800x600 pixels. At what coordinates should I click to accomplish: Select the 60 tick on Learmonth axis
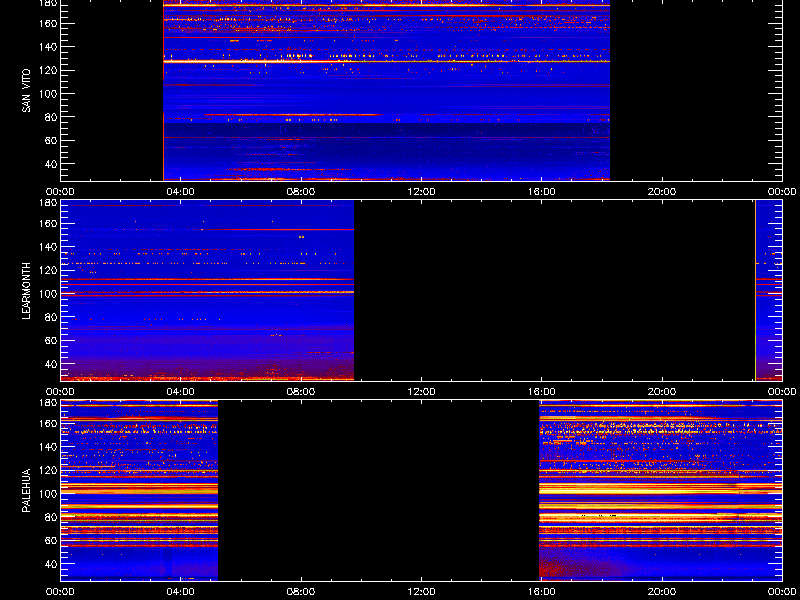pos(52,340)
